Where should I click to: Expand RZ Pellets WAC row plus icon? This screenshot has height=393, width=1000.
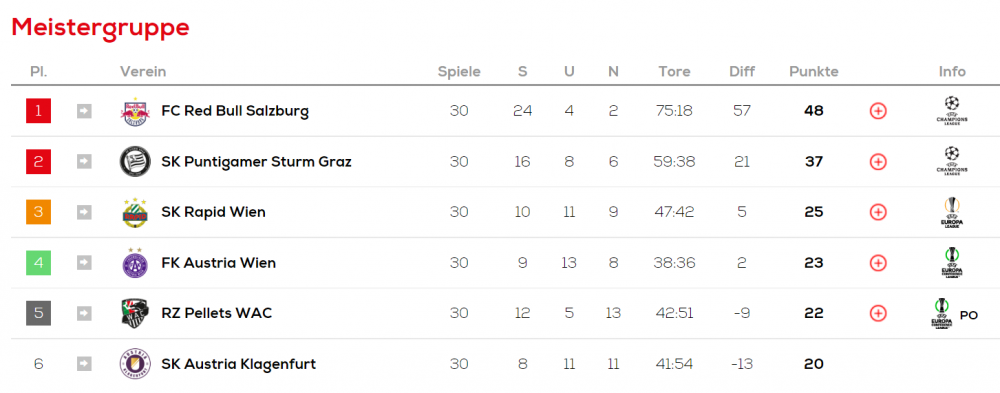(878, 313)
